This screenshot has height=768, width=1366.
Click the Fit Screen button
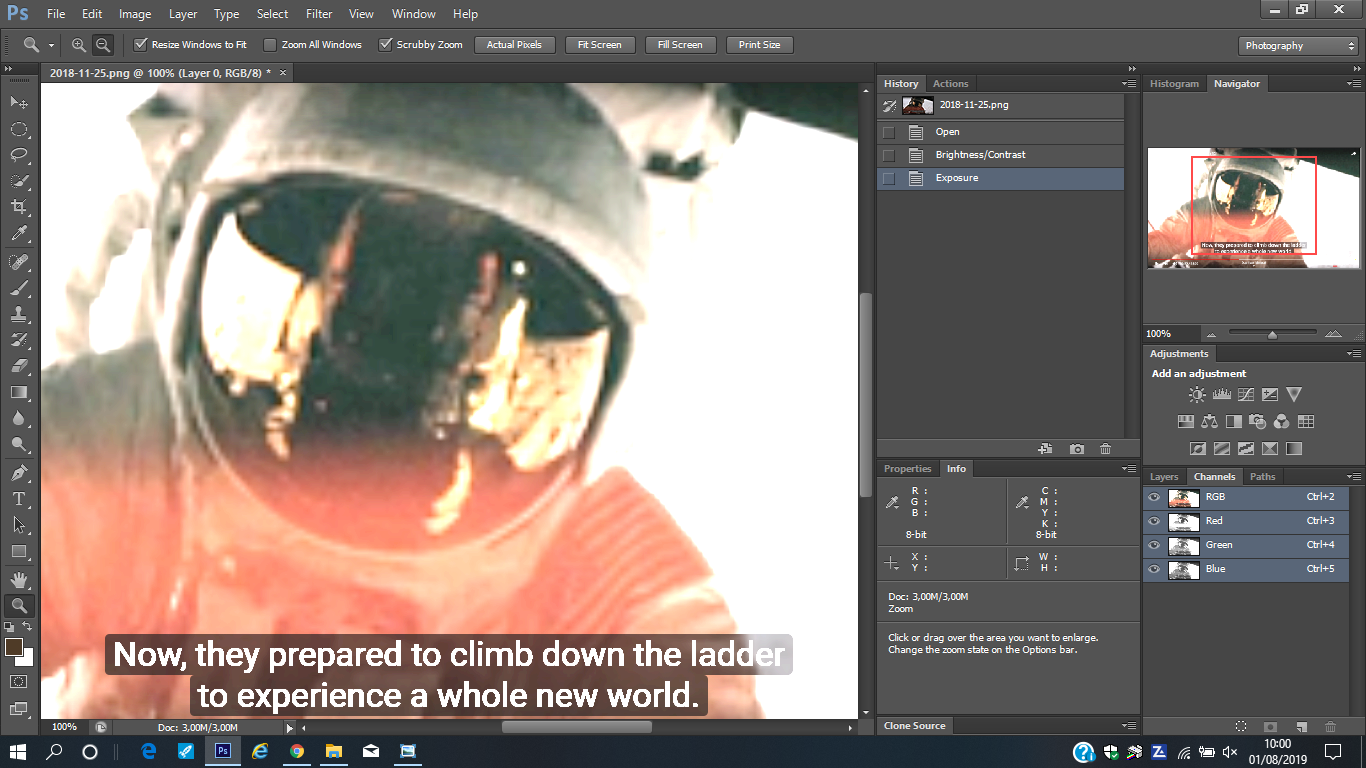coord(599,45)
